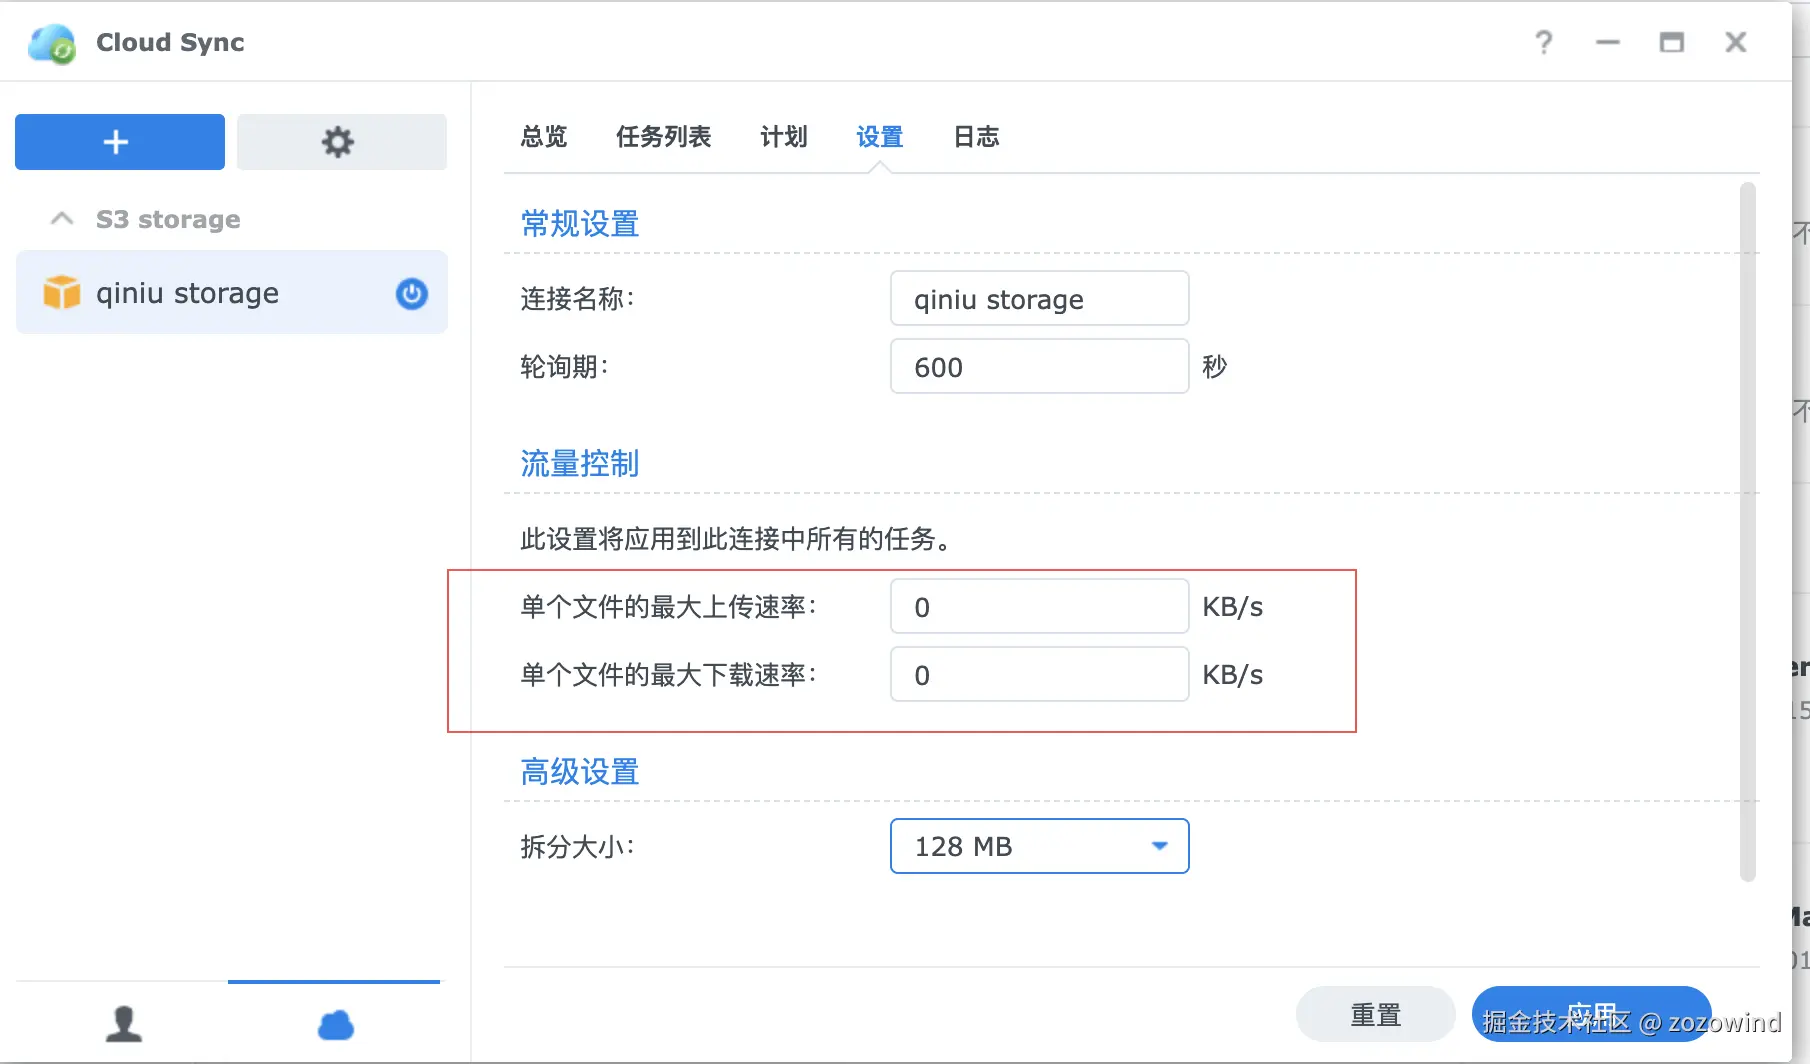Viewport: 1810px width, 1064px height.
Task: Open the 日志 log tab
Action: (975, 137)
